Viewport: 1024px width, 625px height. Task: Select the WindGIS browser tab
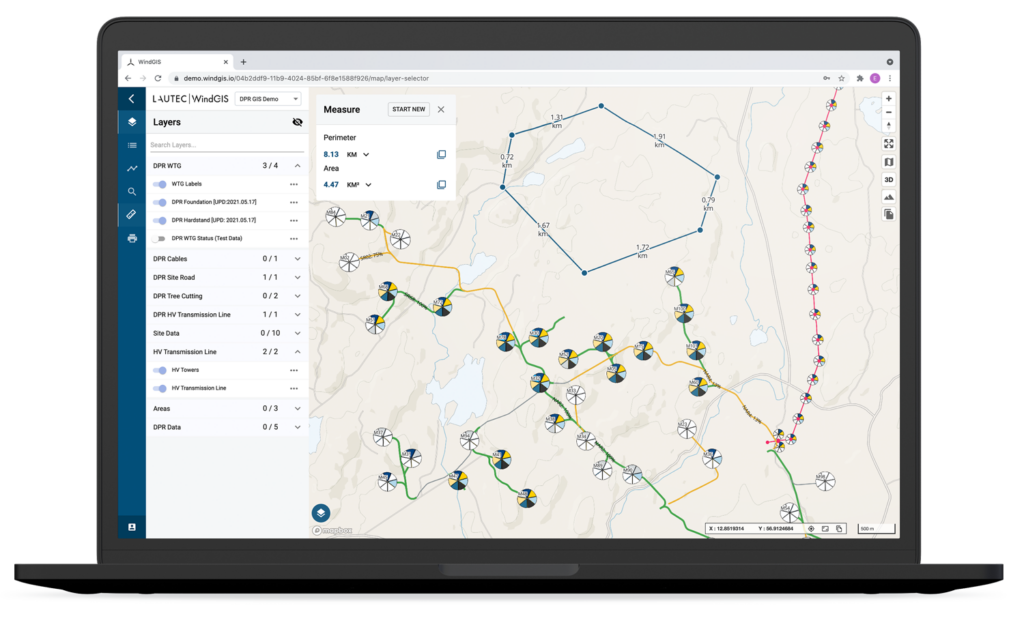click(176, 62)
